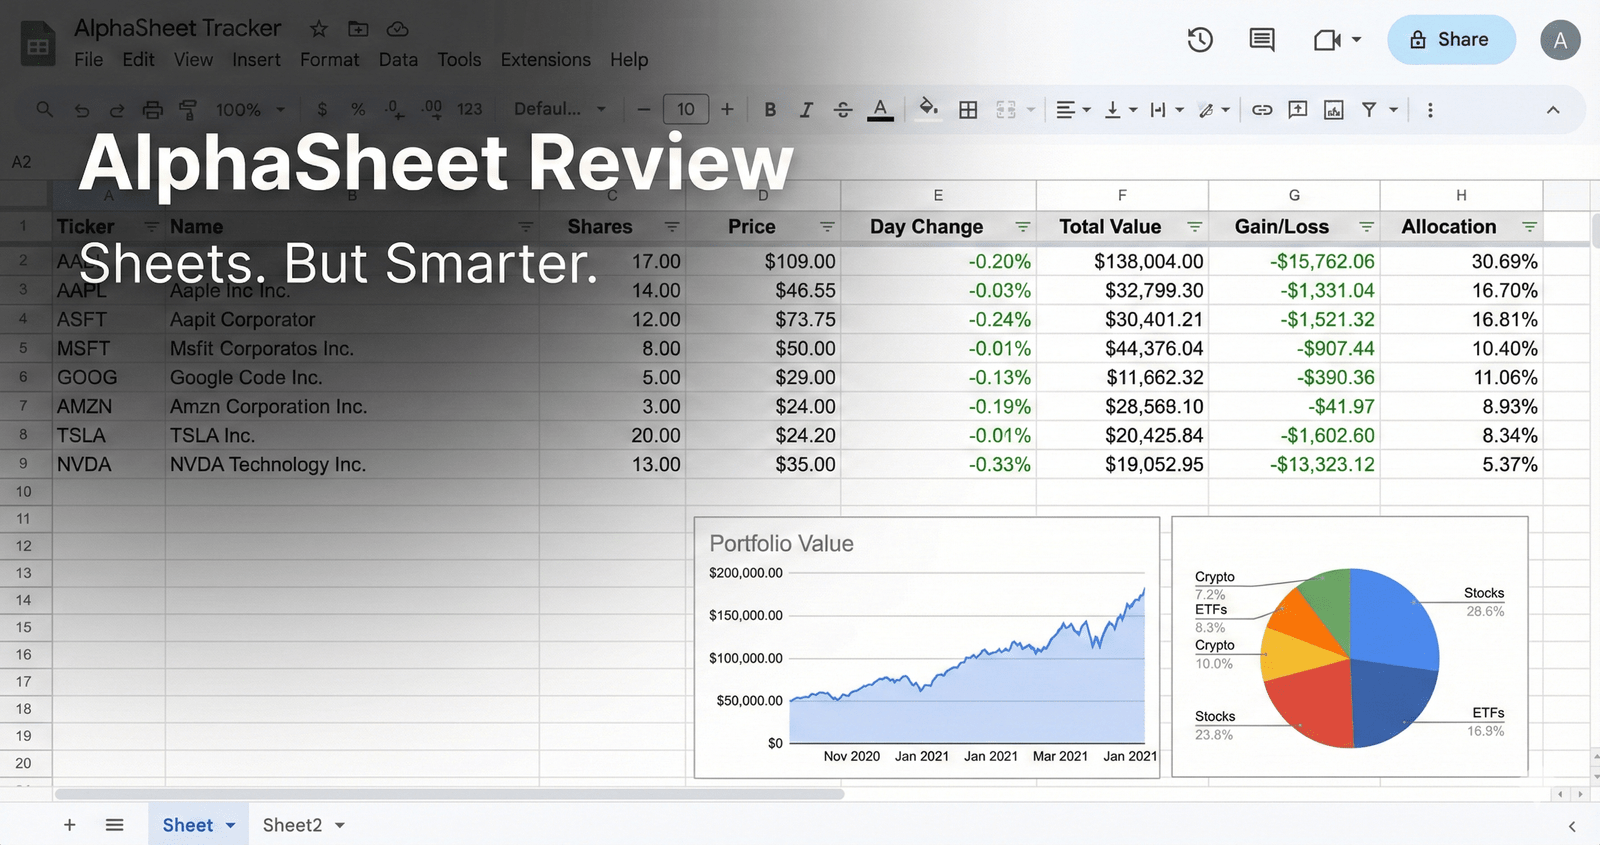Open the Insert menu
Image resolution: width=1600 pixels, height=845 pixels.
tap(256, 60)
